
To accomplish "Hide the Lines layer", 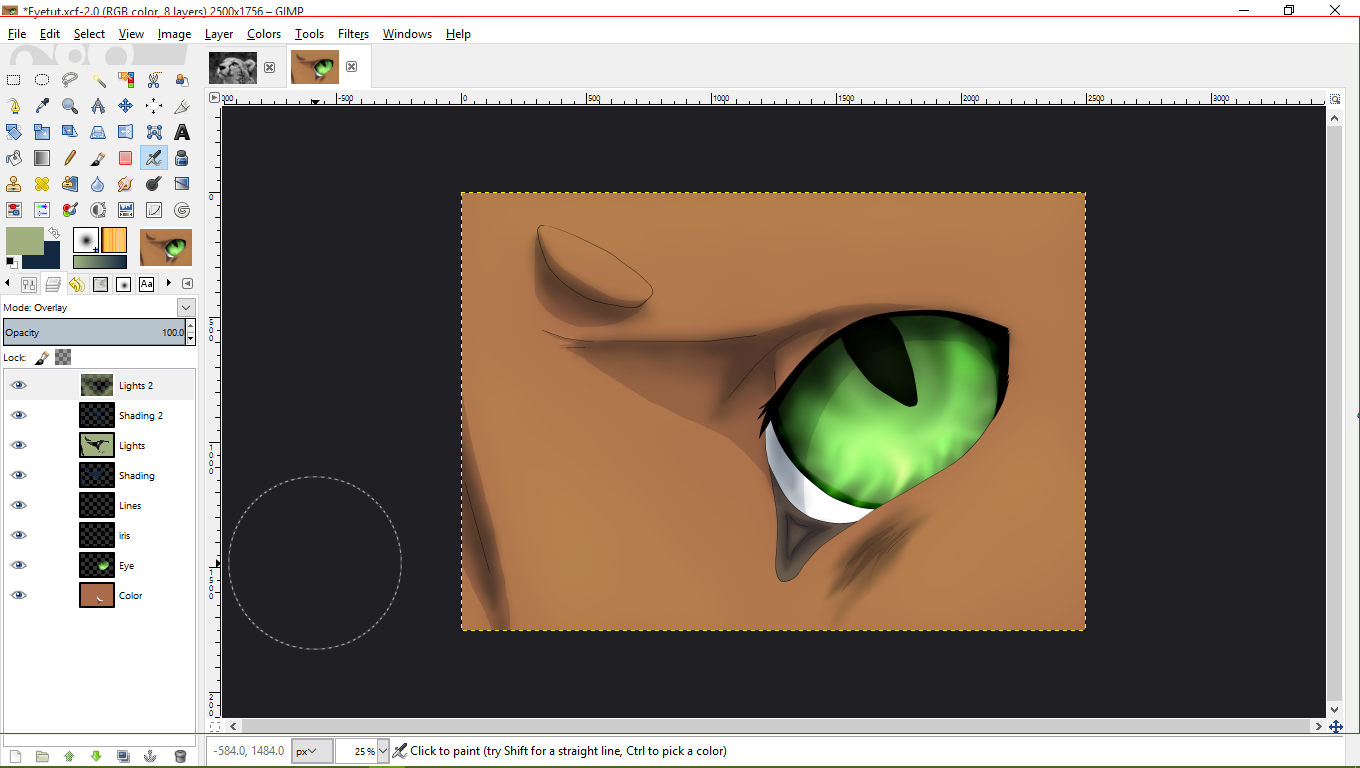I will click(x=19, y=505).
